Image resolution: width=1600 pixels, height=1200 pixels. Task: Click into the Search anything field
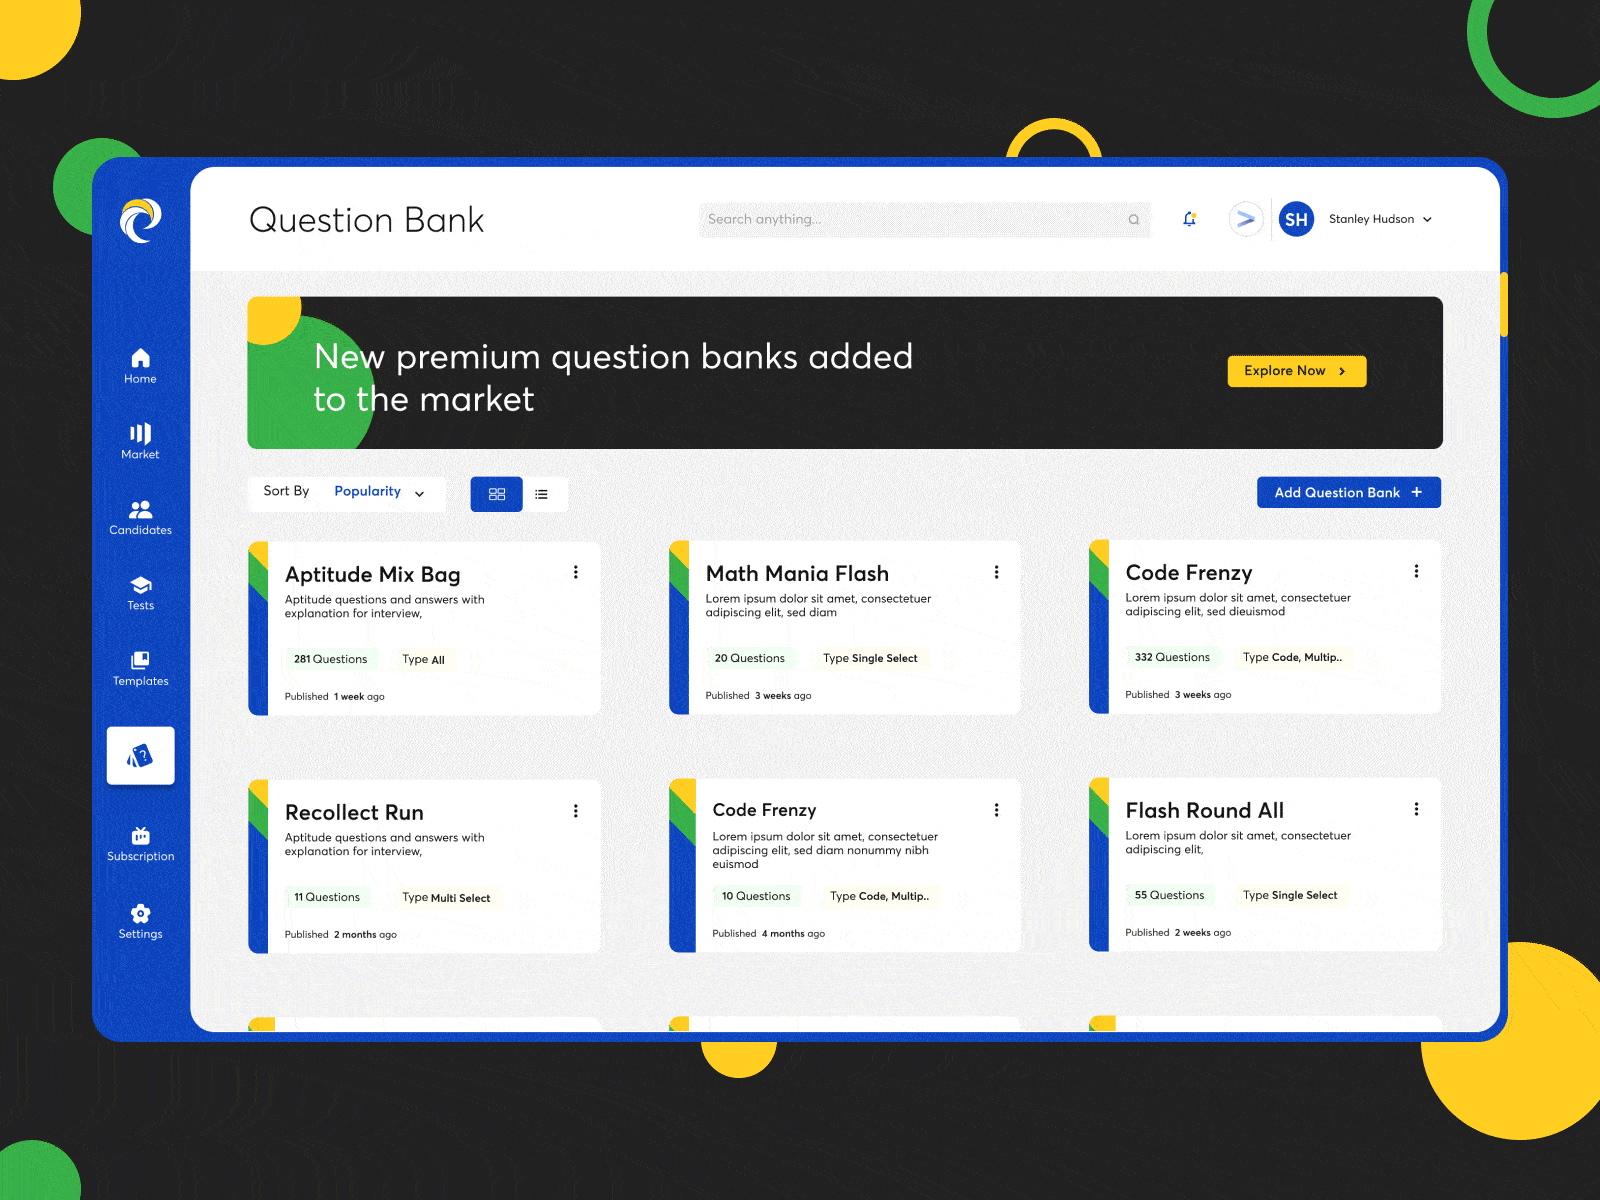coord(924,220)
